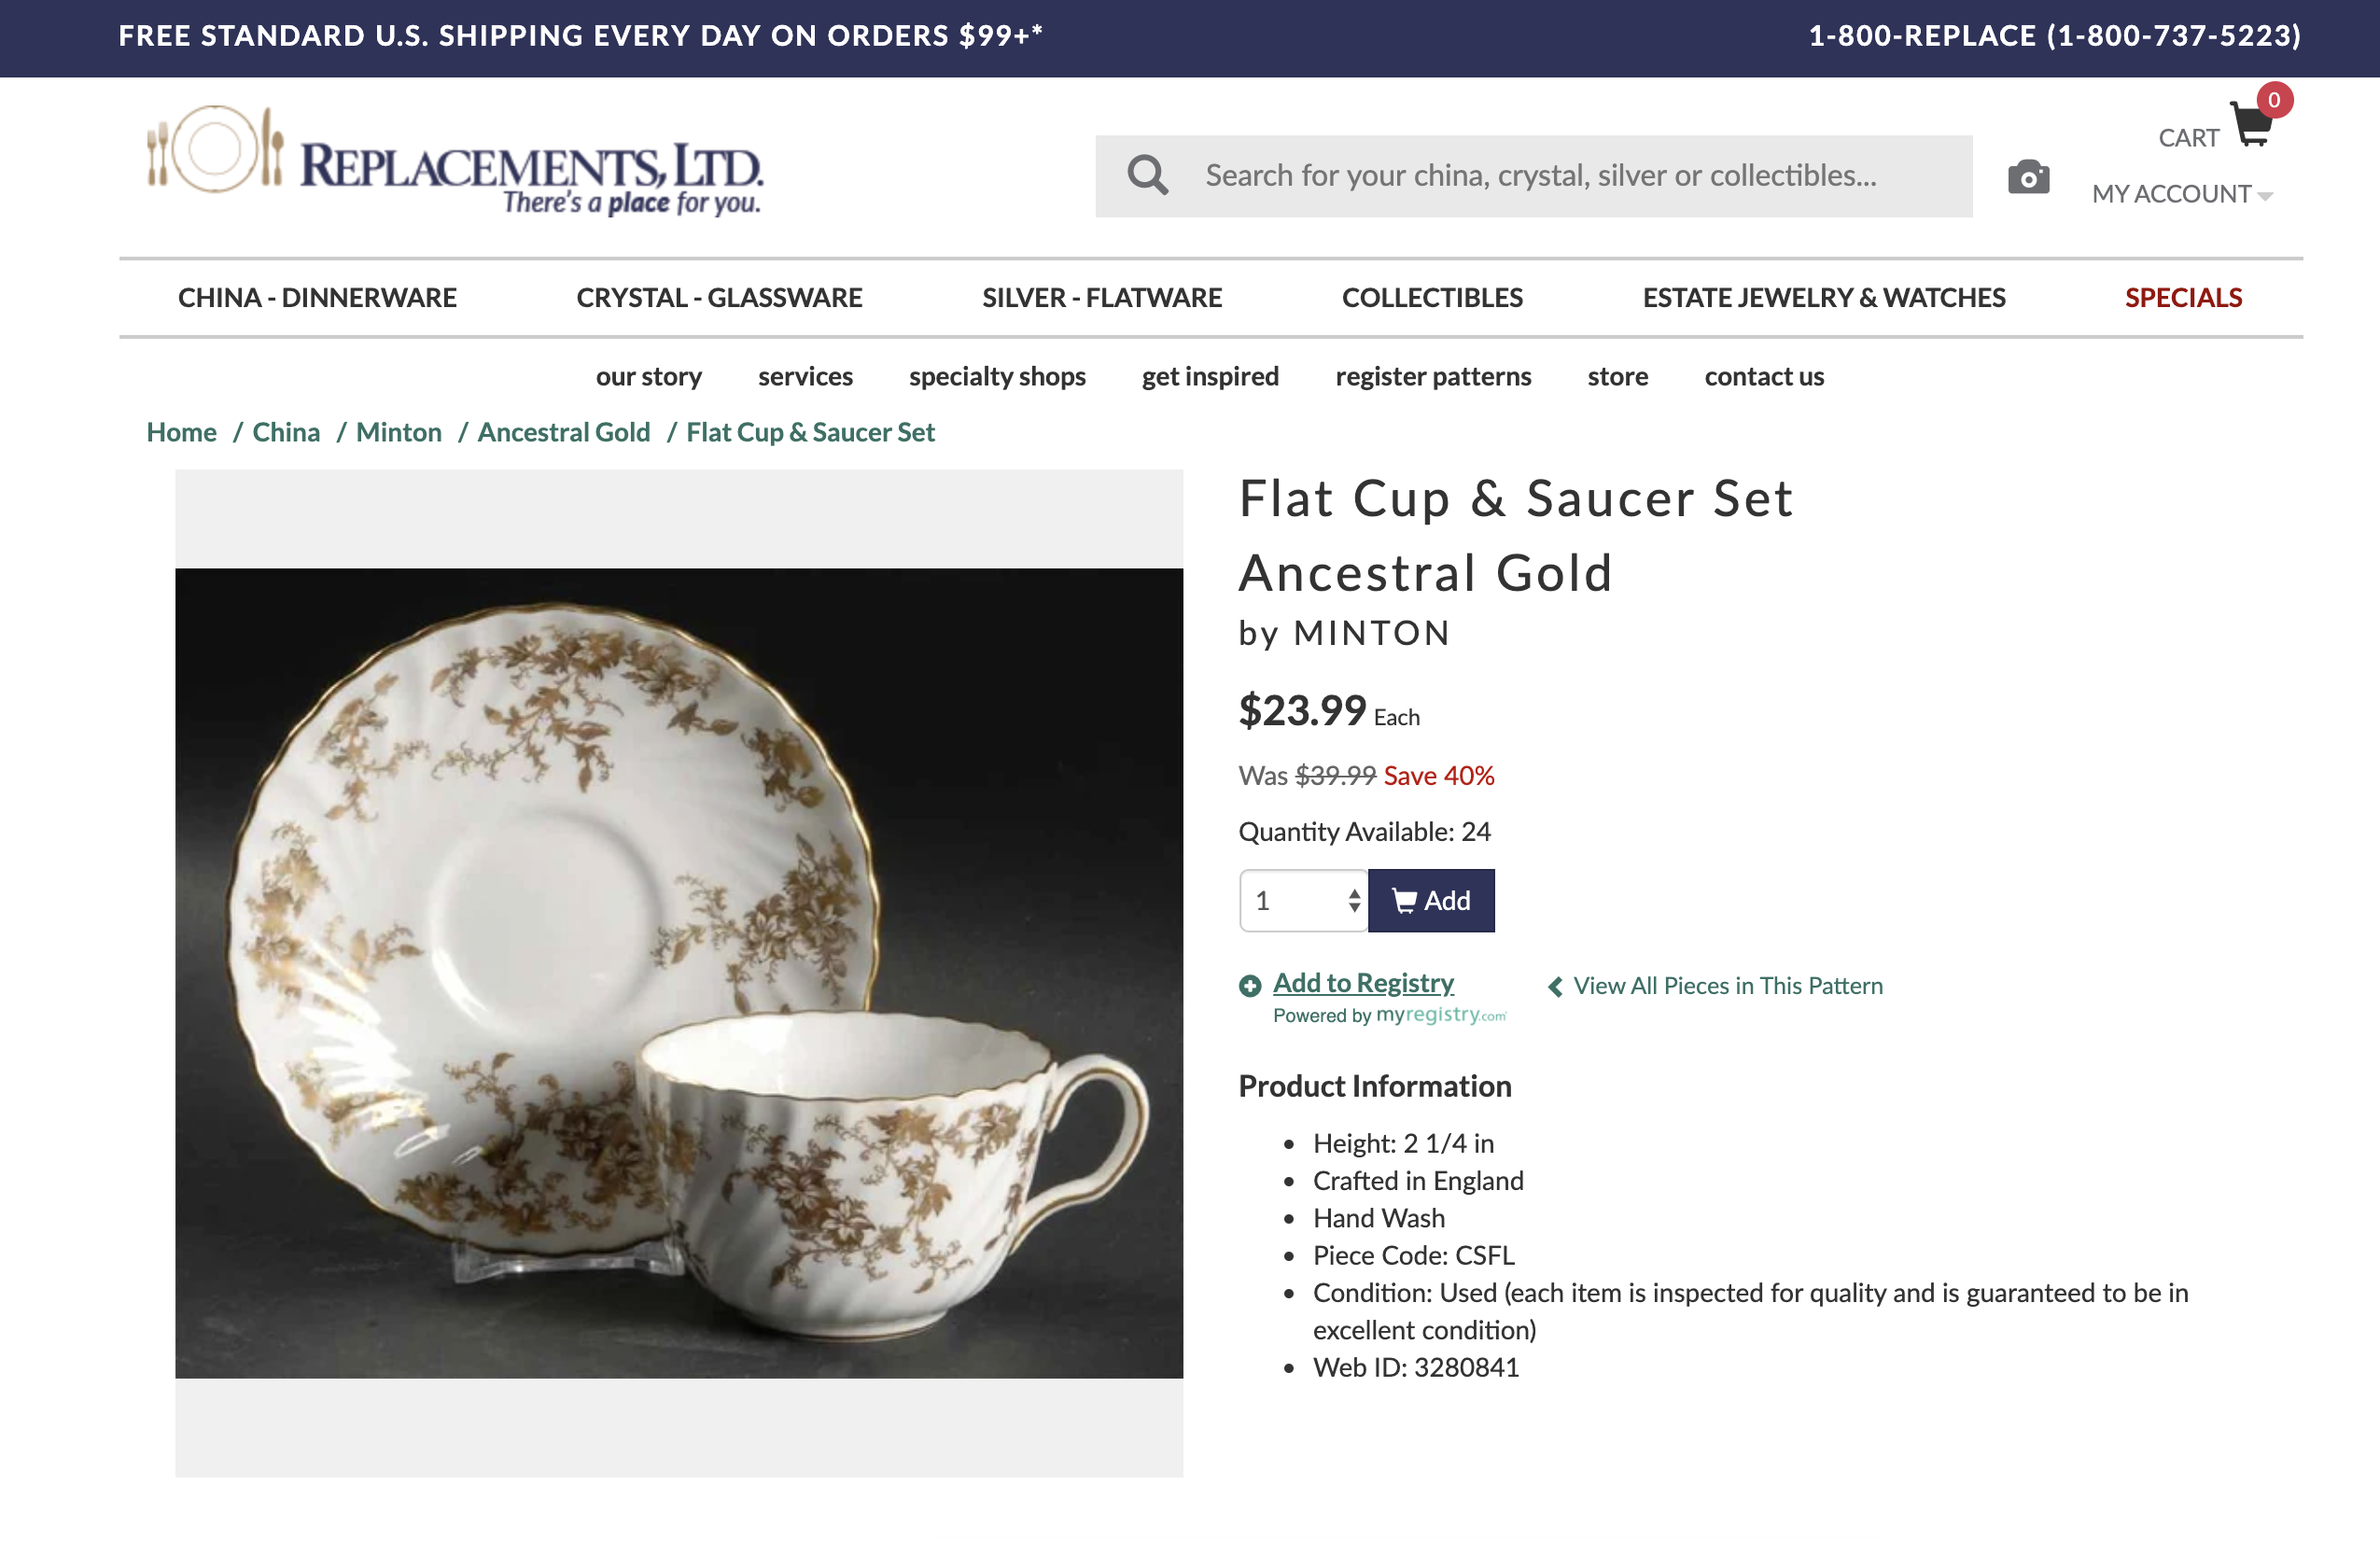Click the Add to Registry link
Viewport: 2380px width, 1541px height.
pos(1362,983)
